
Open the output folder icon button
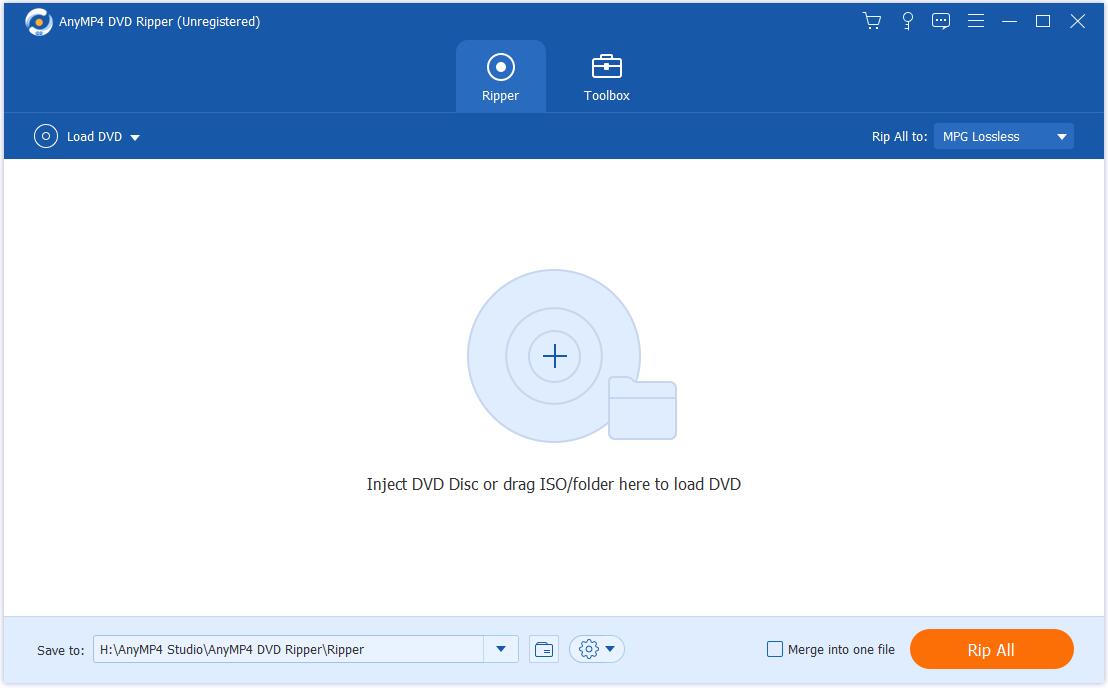click(543, 649)
